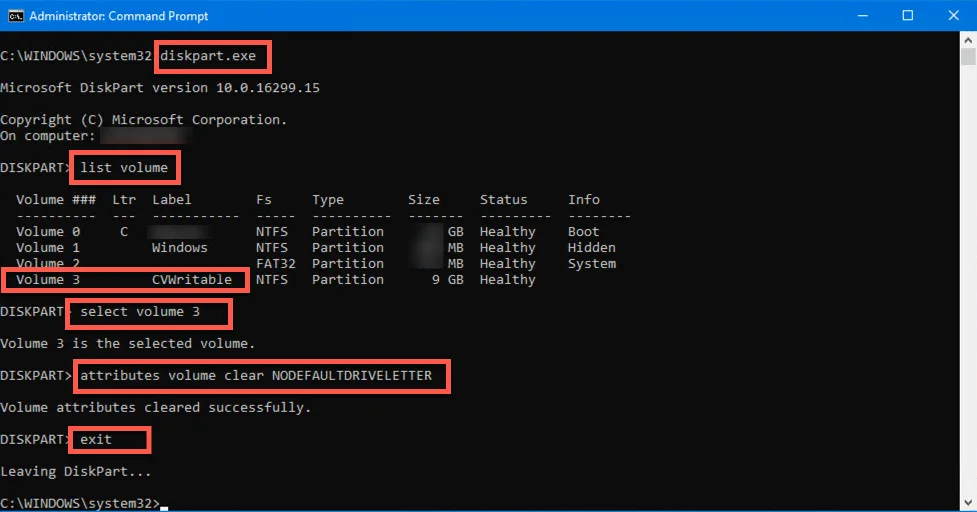Click the highlighted diskpart.exe command

click(x=214, y=56)
